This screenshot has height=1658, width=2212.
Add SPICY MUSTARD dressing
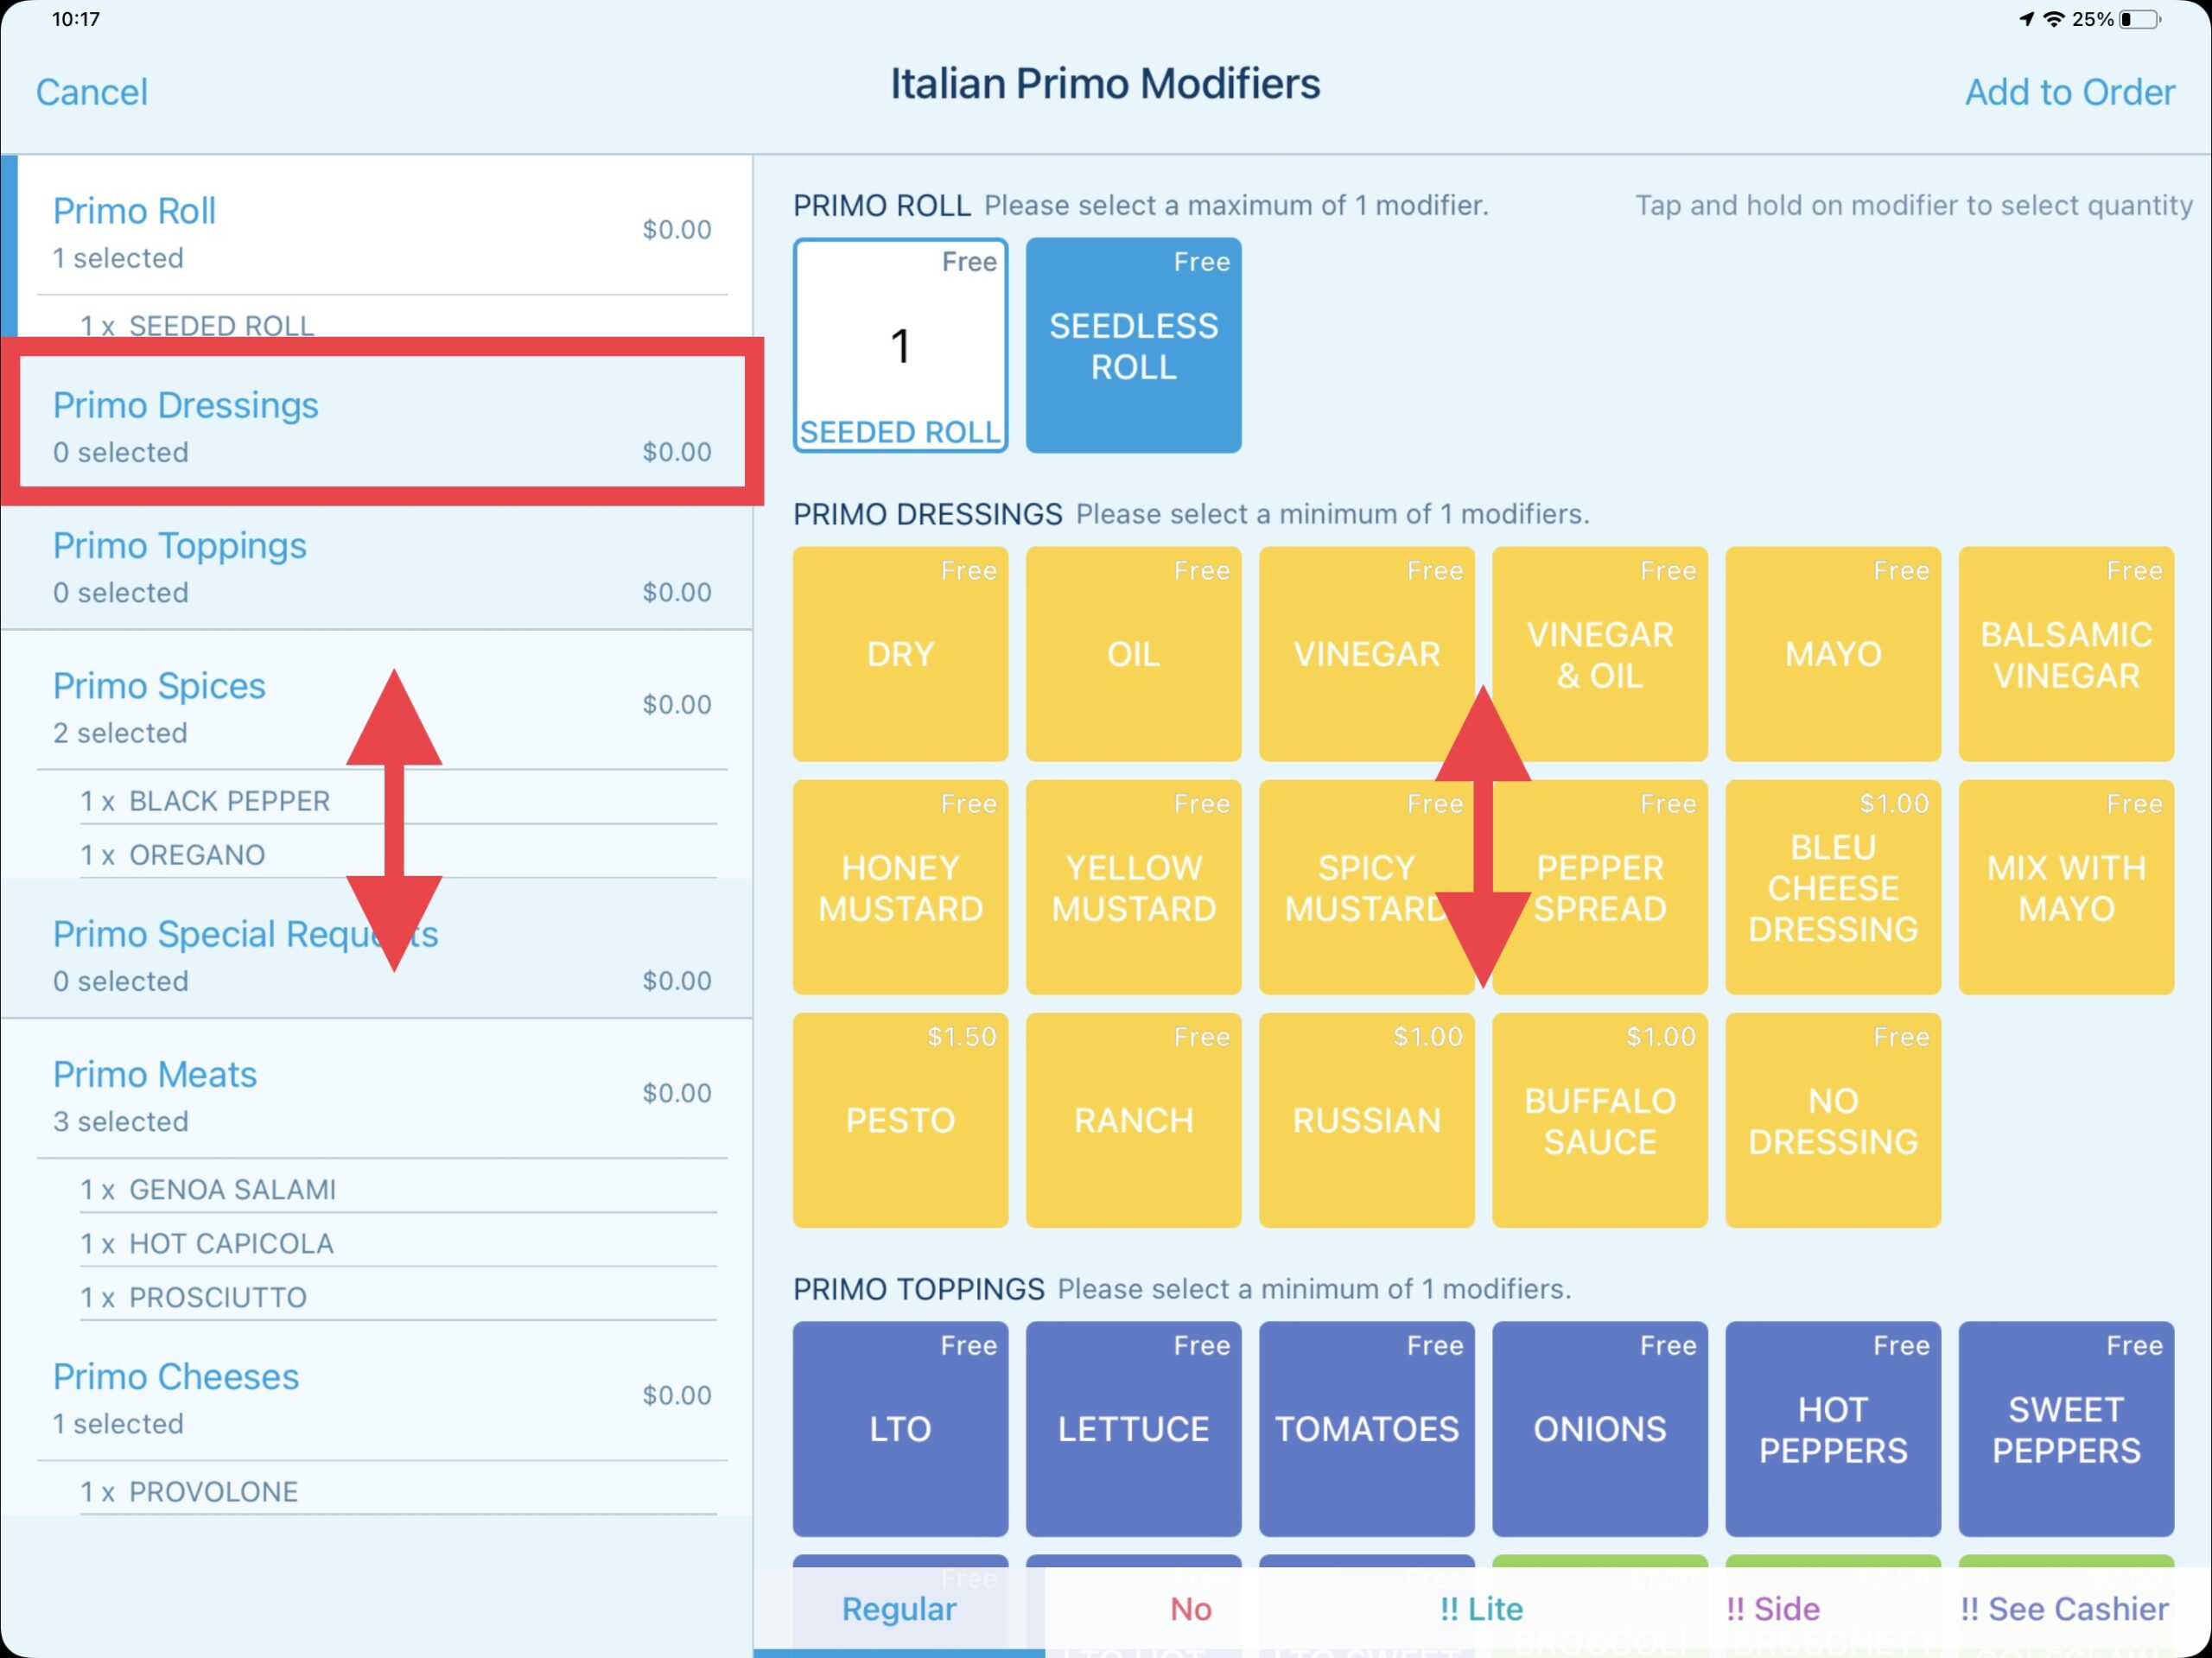[x=1366, y=886]
